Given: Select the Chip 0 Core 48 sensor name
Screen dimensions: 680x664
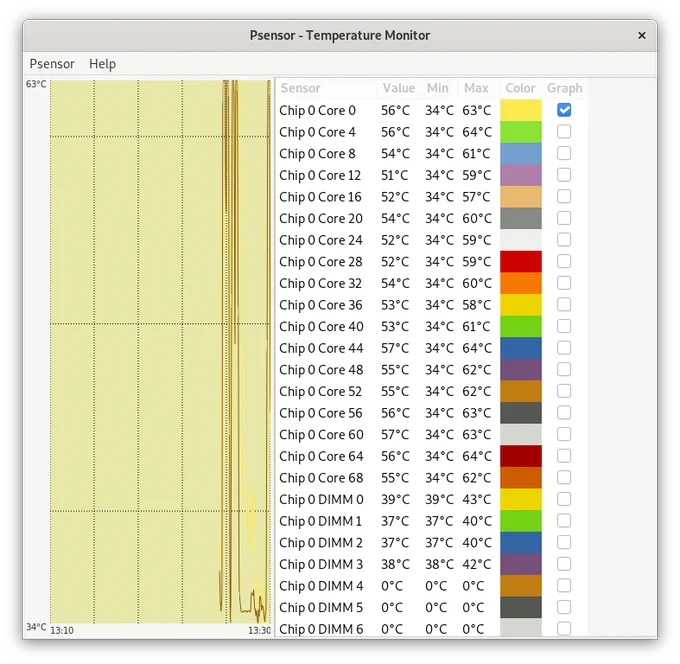Looking at the screenshot, I should point(321,370).
